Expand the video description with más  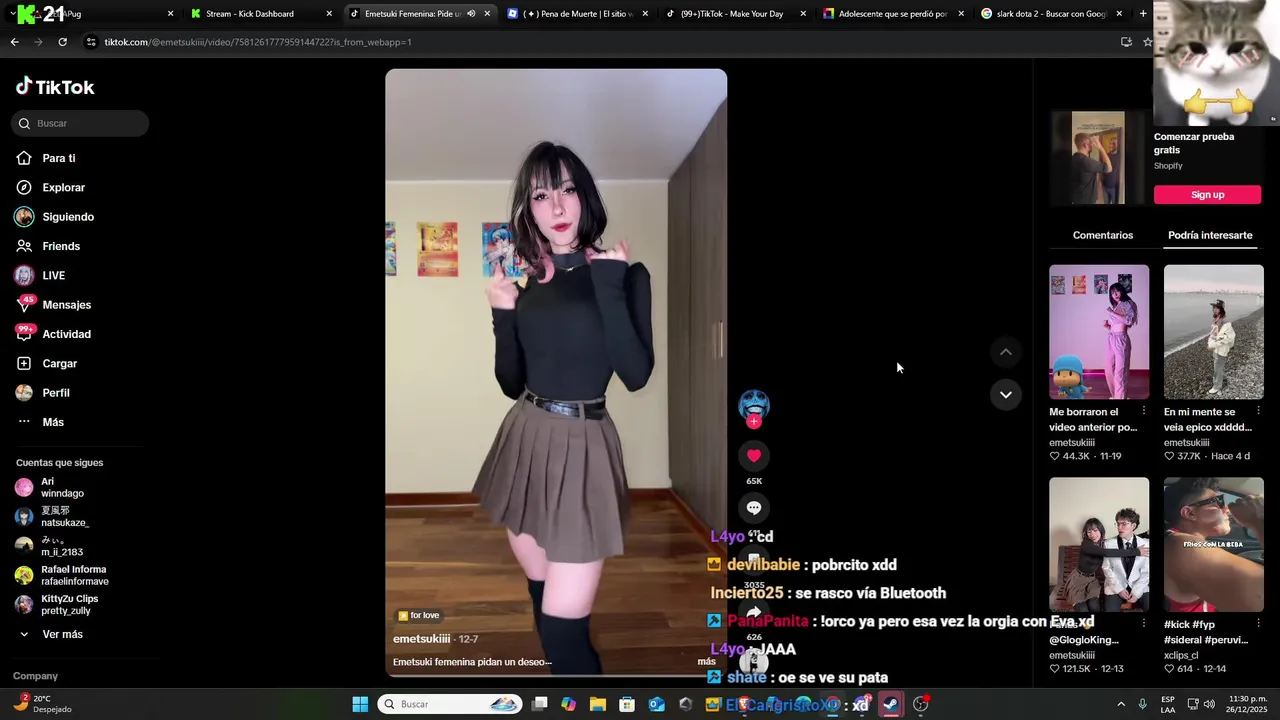706,662
